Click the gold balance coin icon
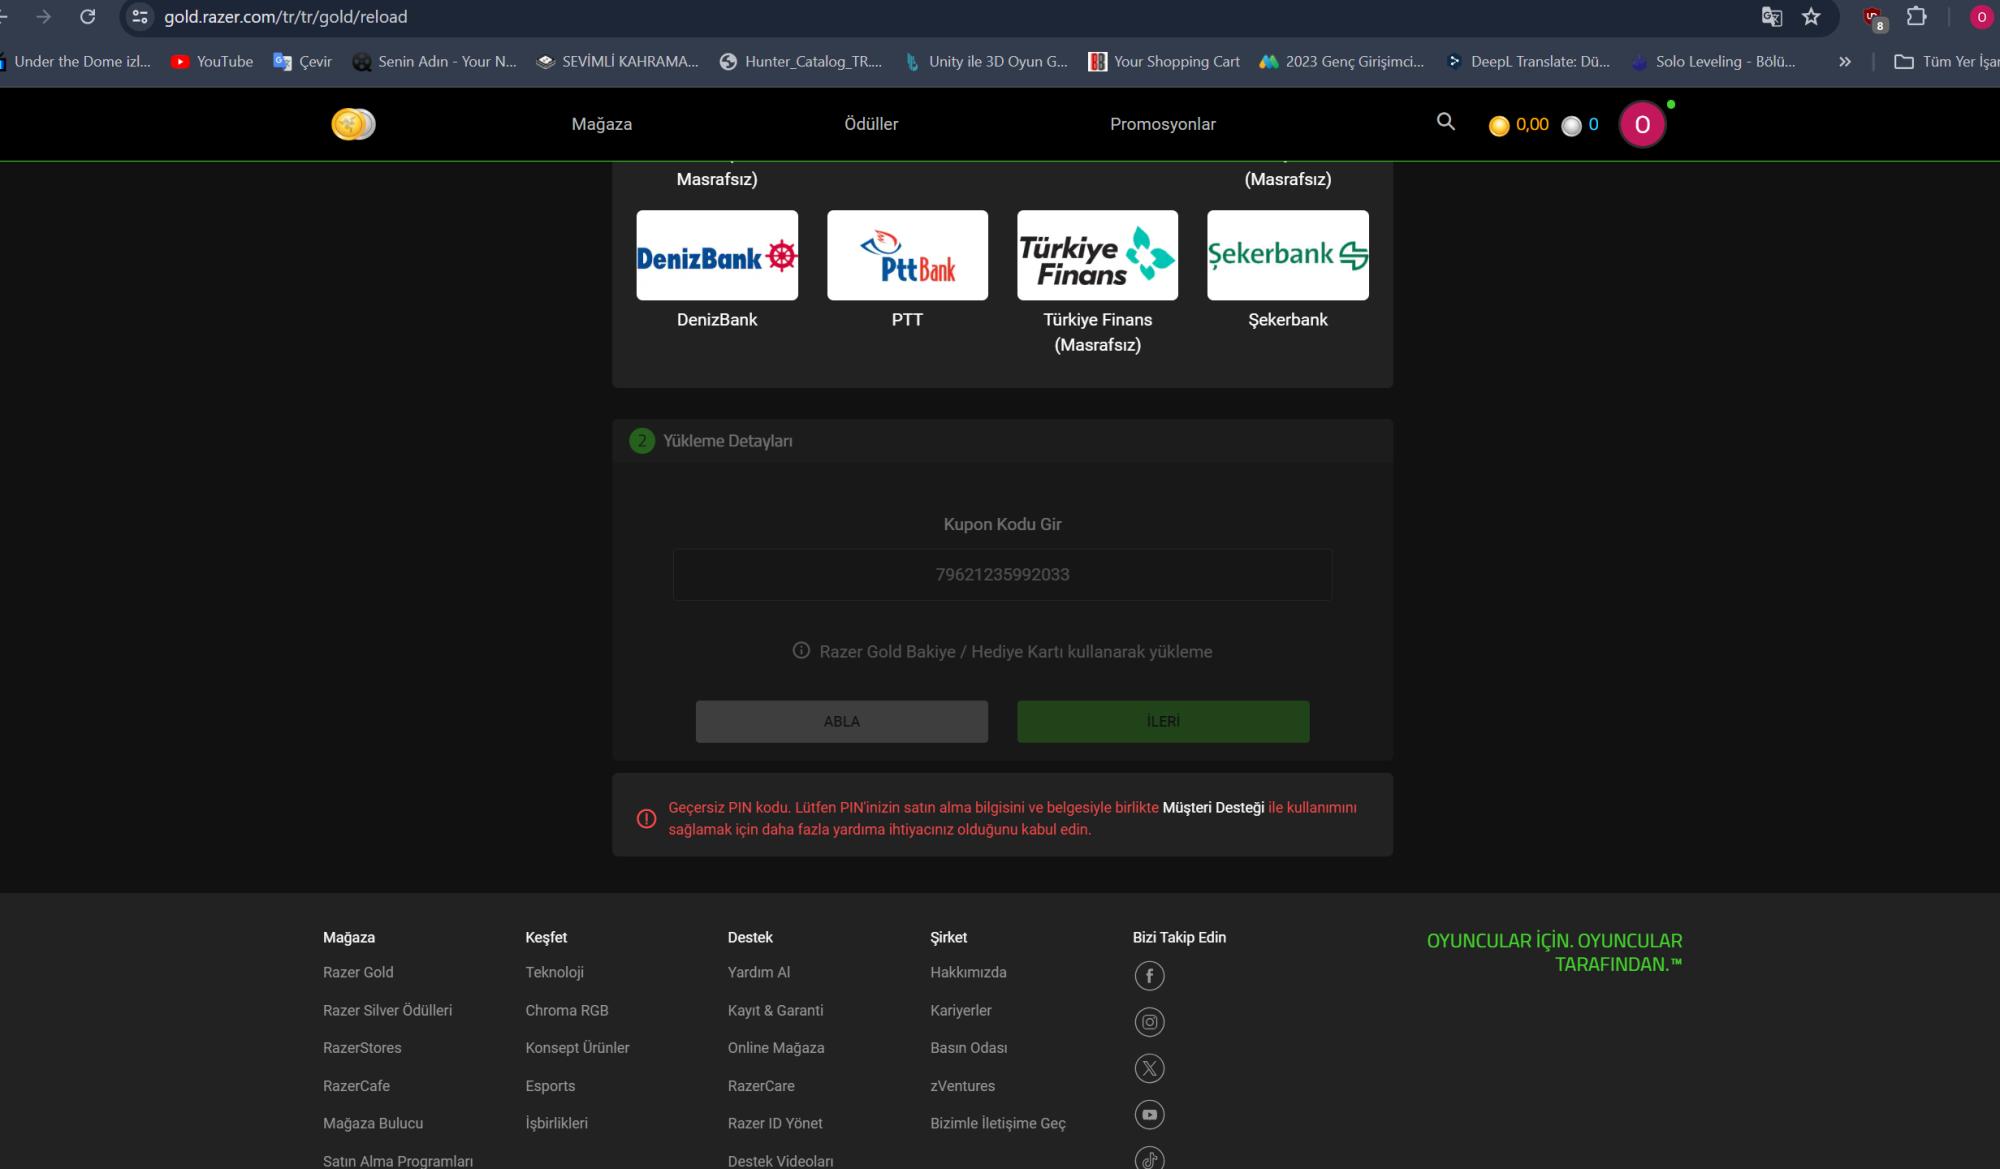The width and height of the screenshot is (2000, 1169). click(1499, 125)
